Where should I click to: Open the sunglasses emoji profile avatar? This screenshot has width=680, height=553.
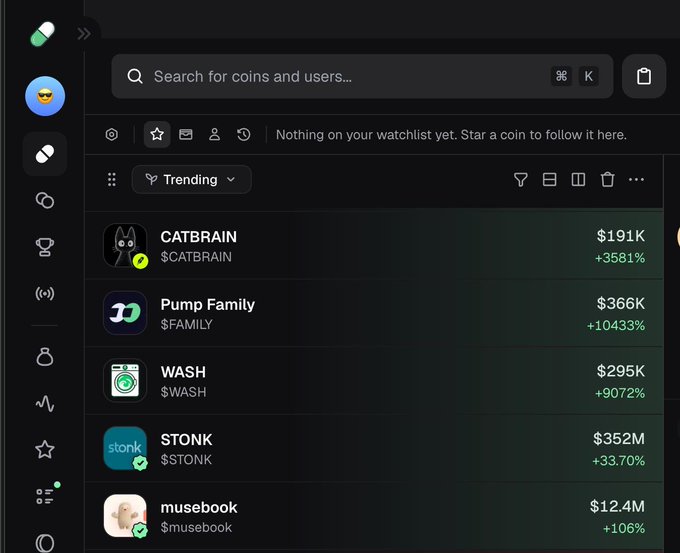coord(45,96)
